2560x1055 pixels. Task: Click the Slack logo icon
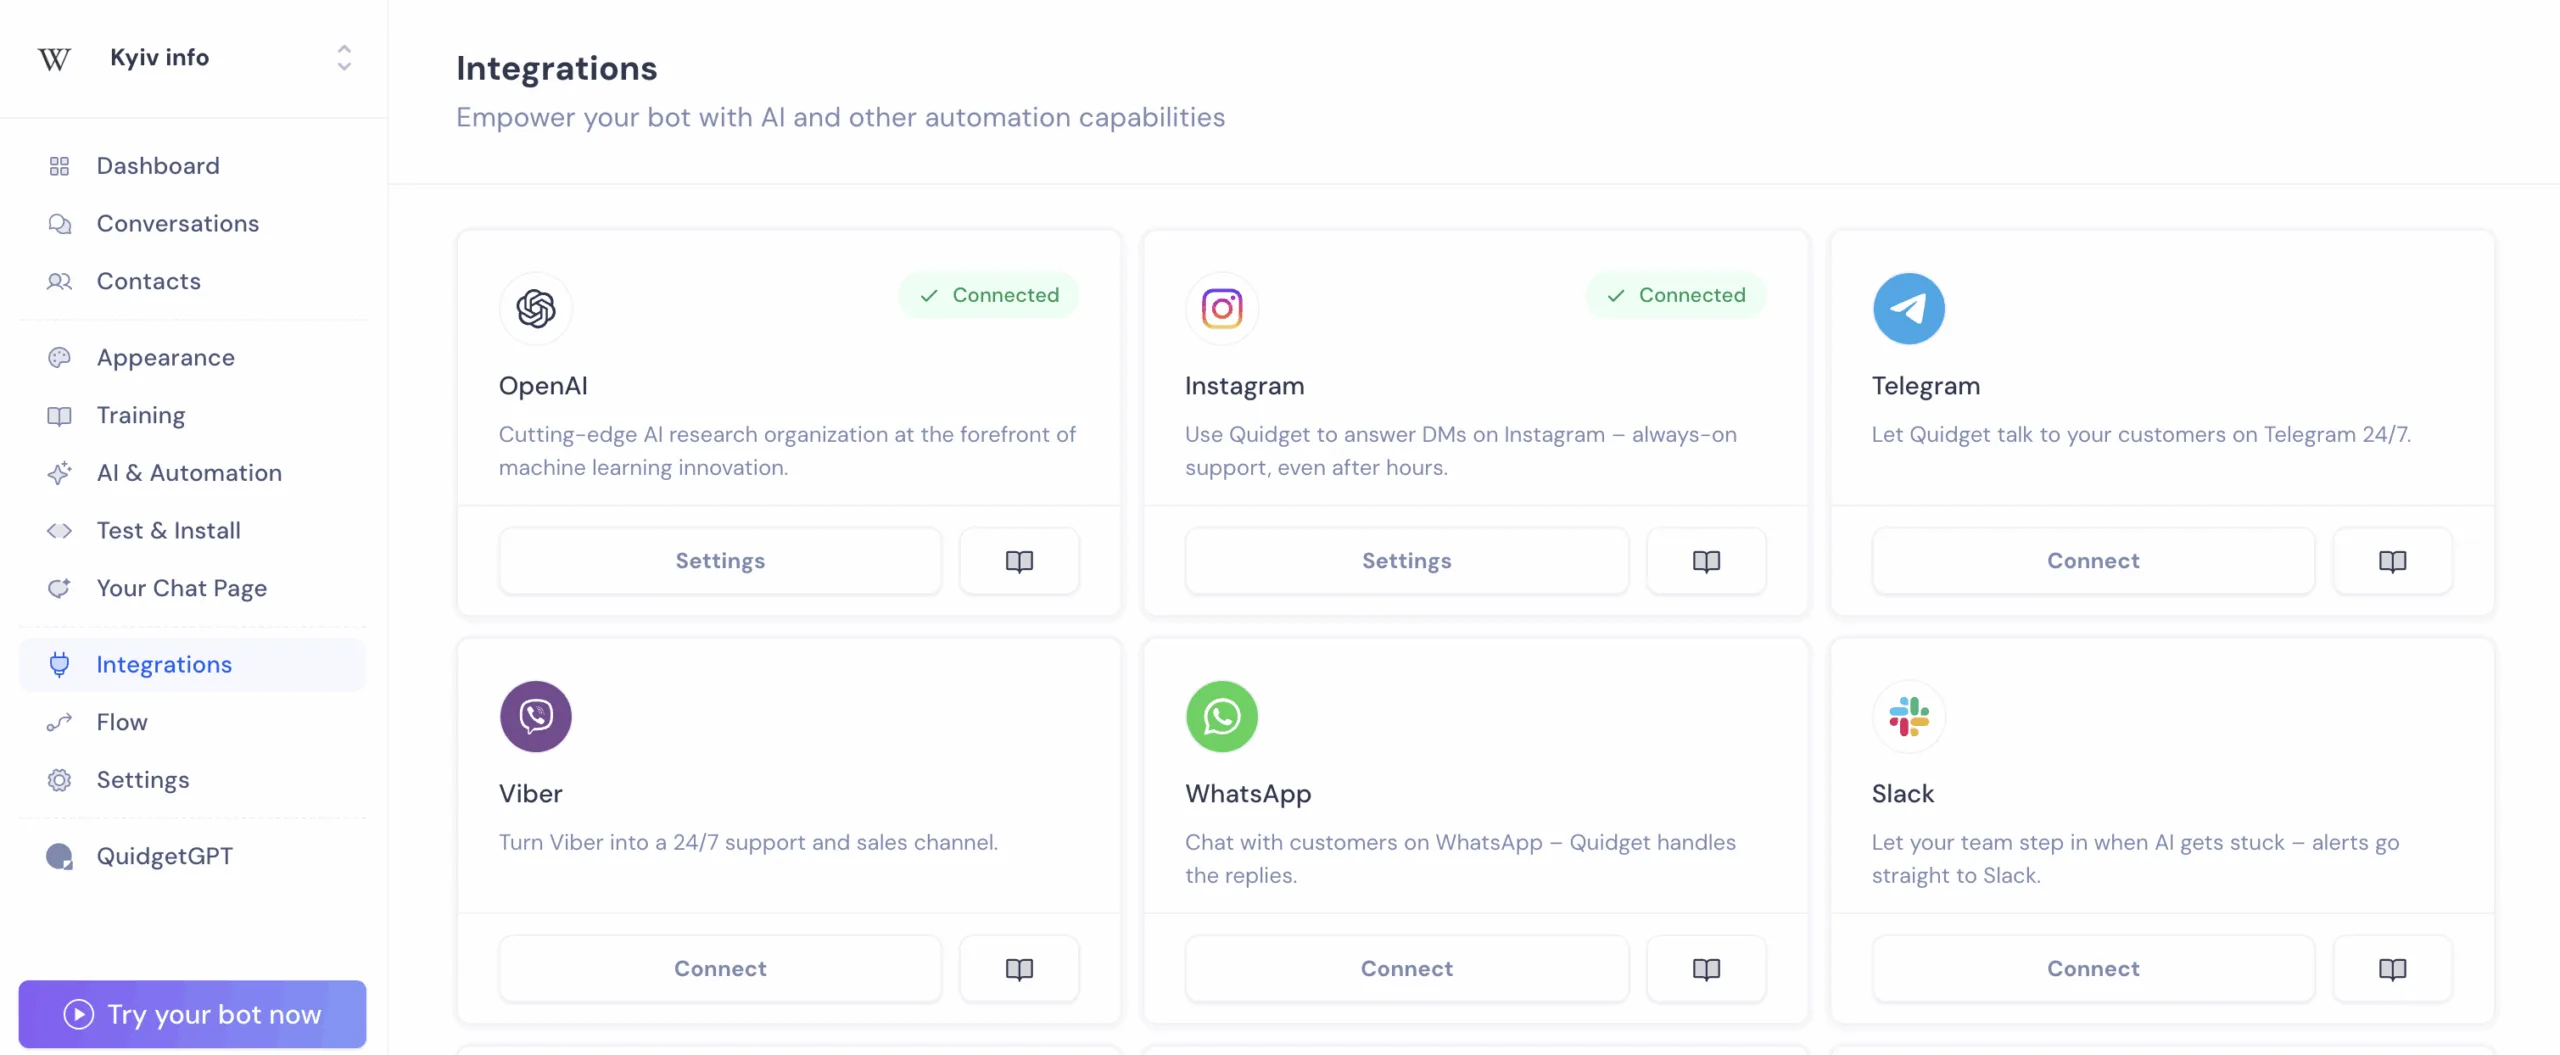coord(1908,716)
